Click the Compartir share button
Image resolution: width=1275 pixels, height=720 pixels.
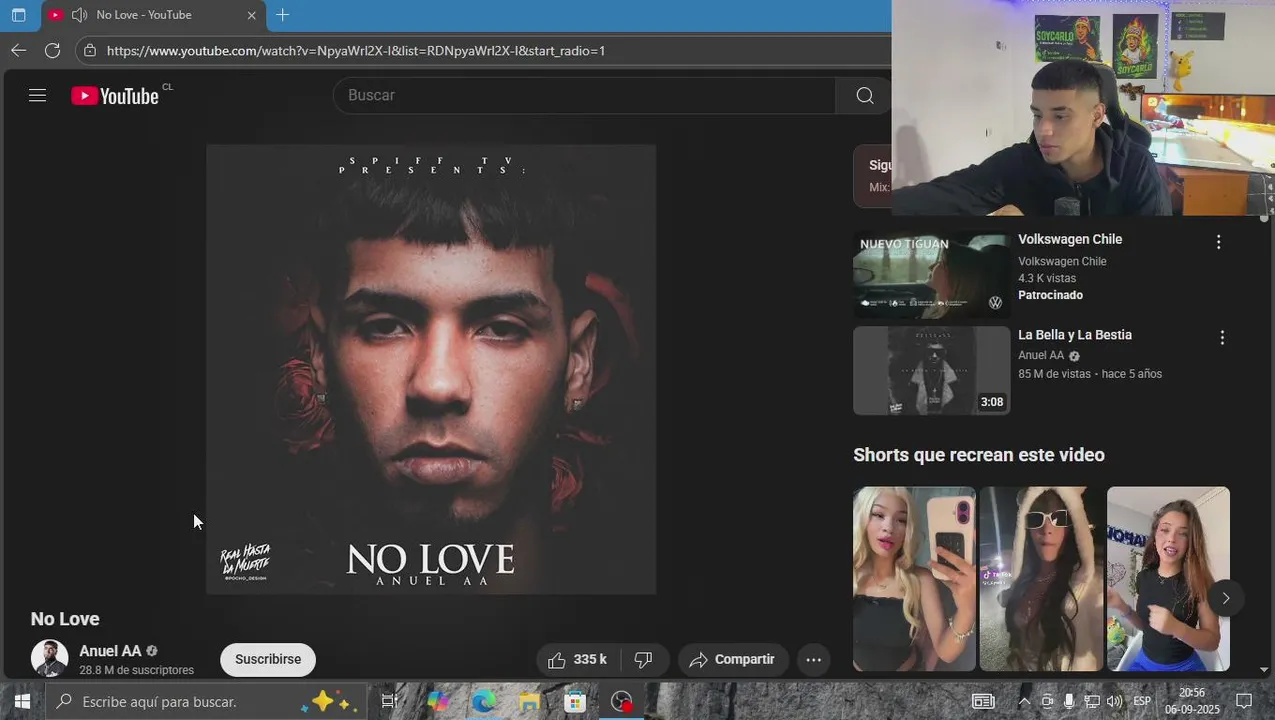(733, 659)
